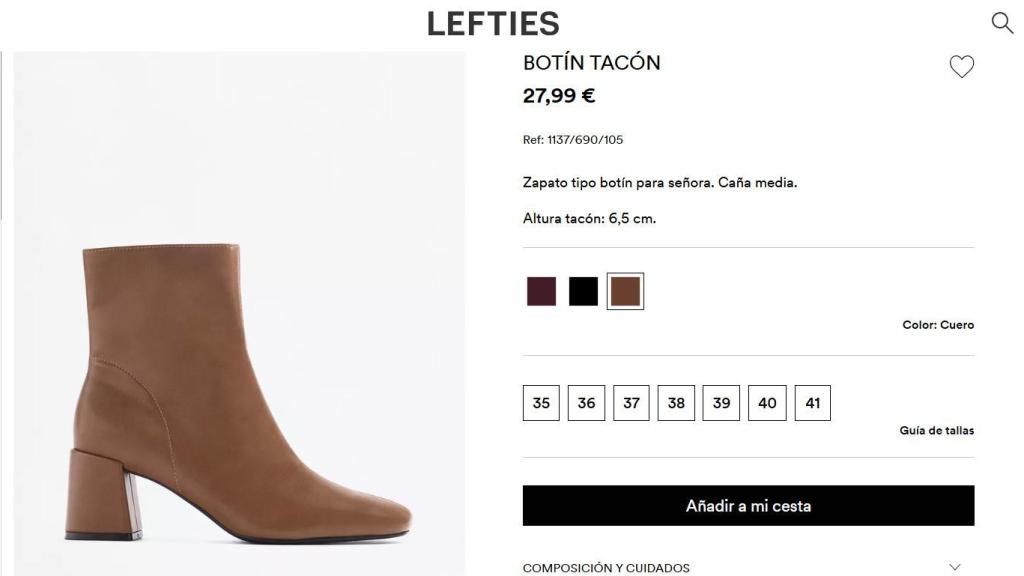Select the burgundy color swatch
Viewport: 1024px width, 576px height.
point(541,291)
